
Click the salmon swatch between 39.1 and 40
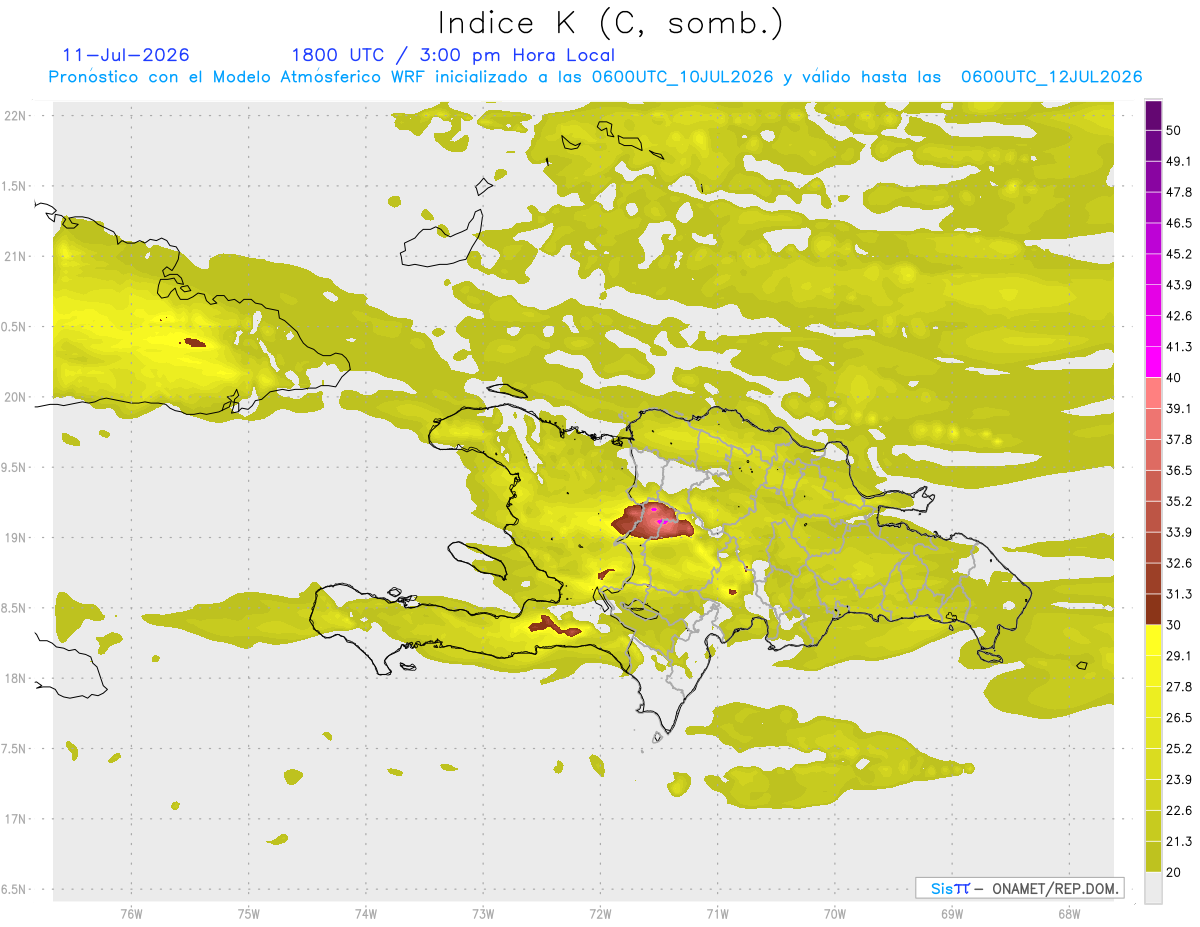[x=1153, y=393]
